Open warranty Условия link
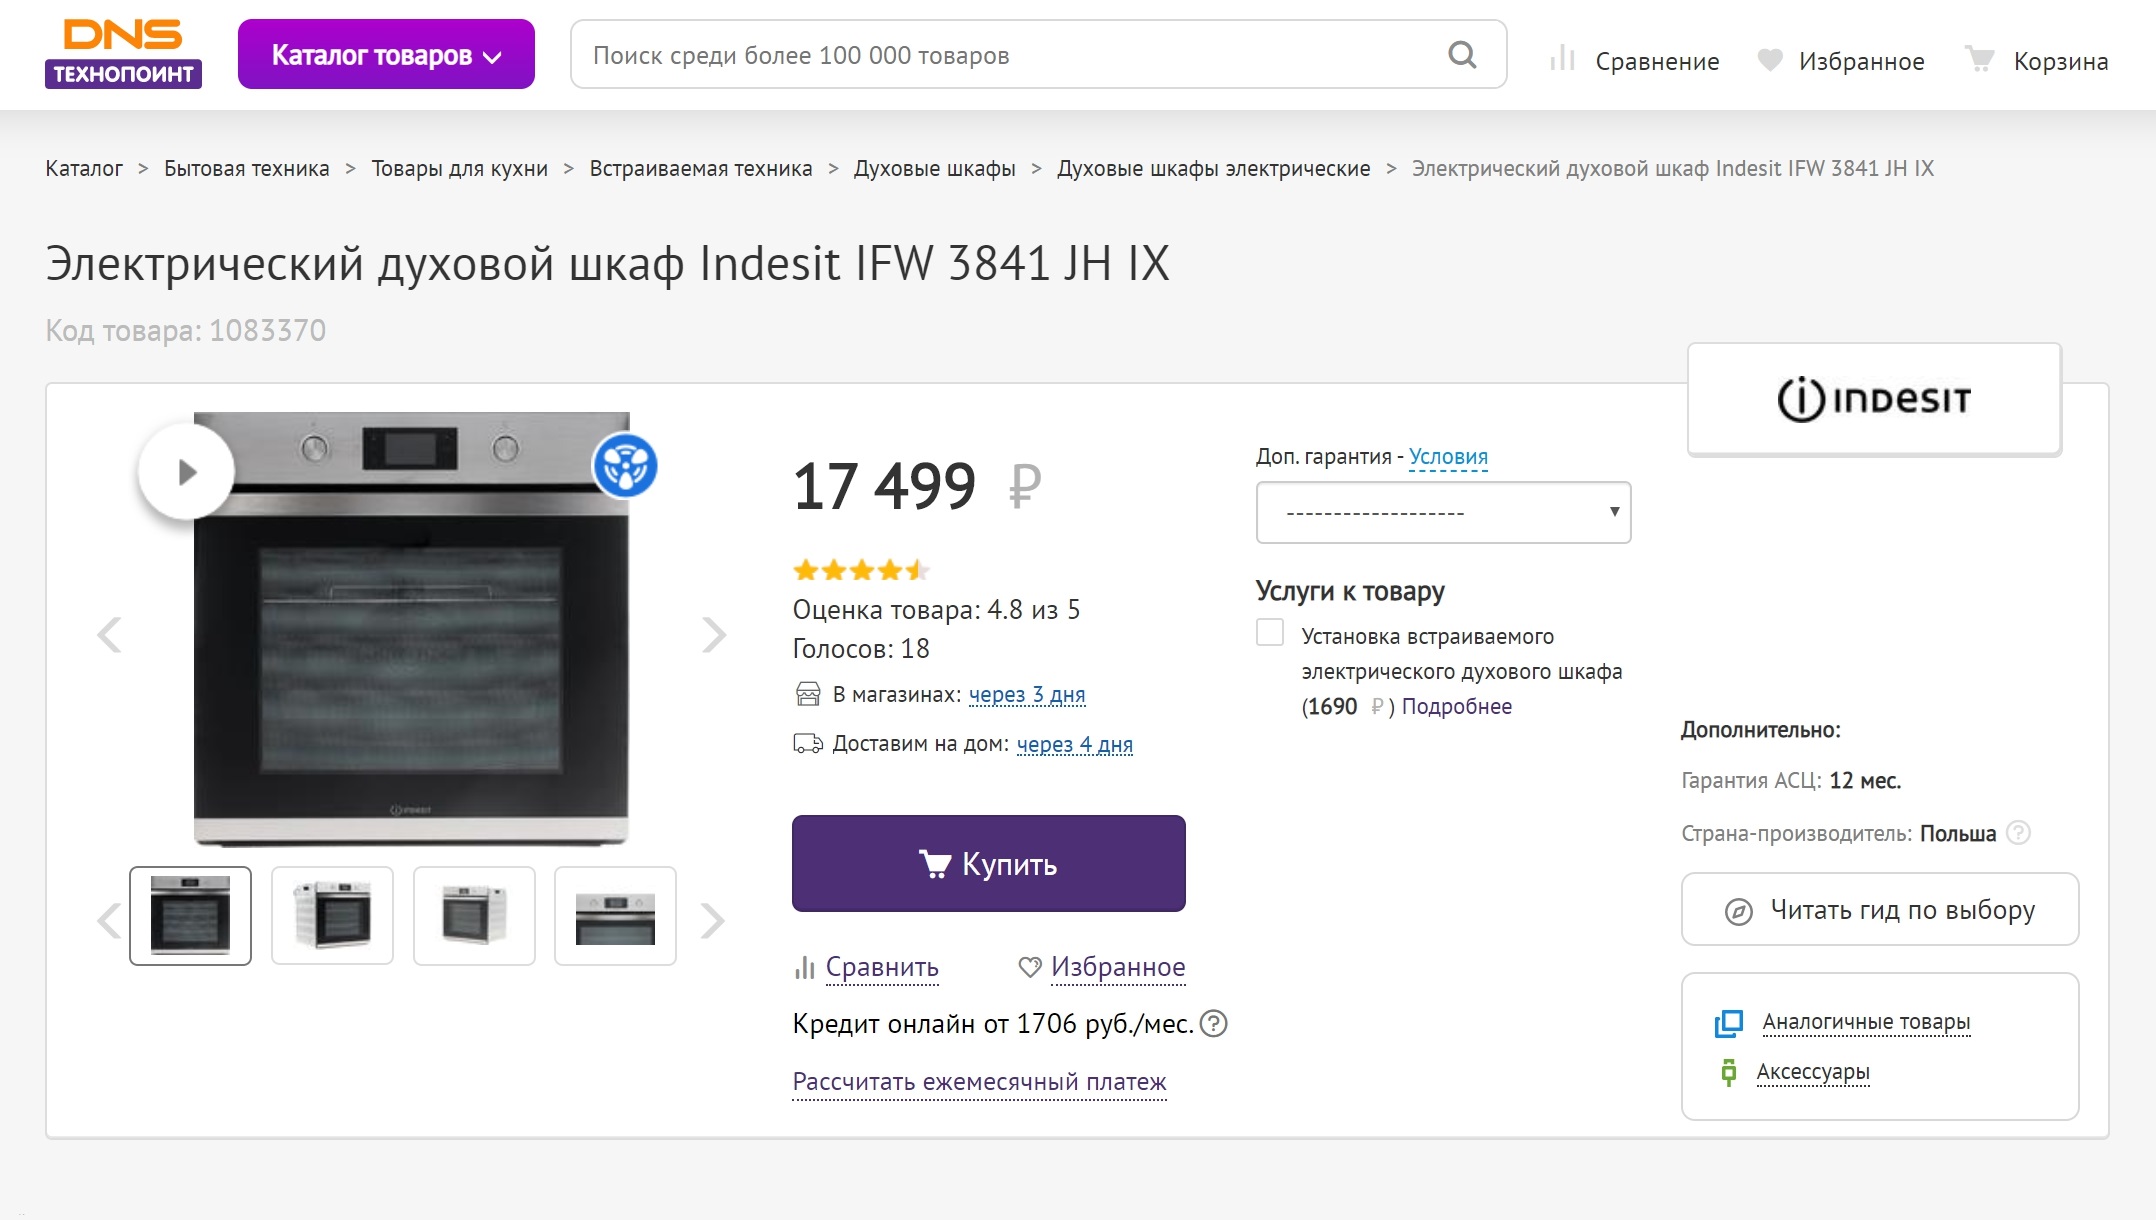 (x=1448, y=457)
